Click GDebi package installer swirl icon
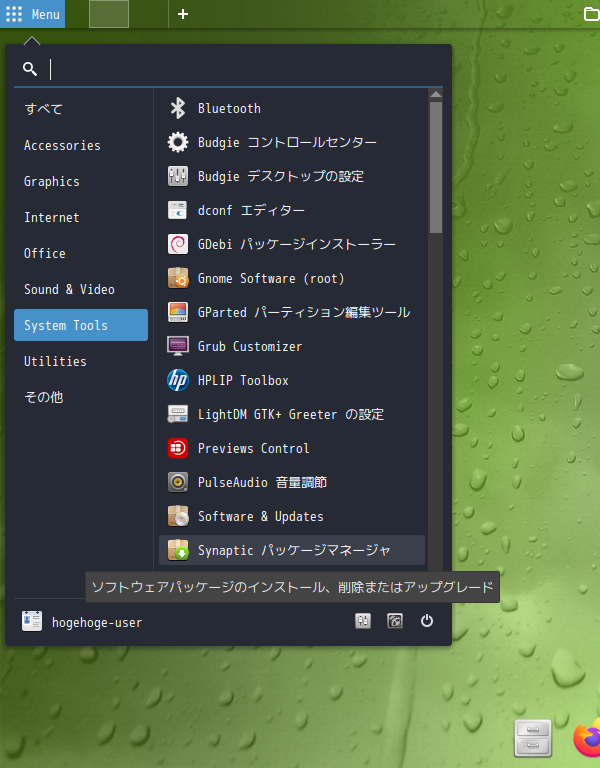The height and width of the screenshot is (768, 600). pos(177,244)
